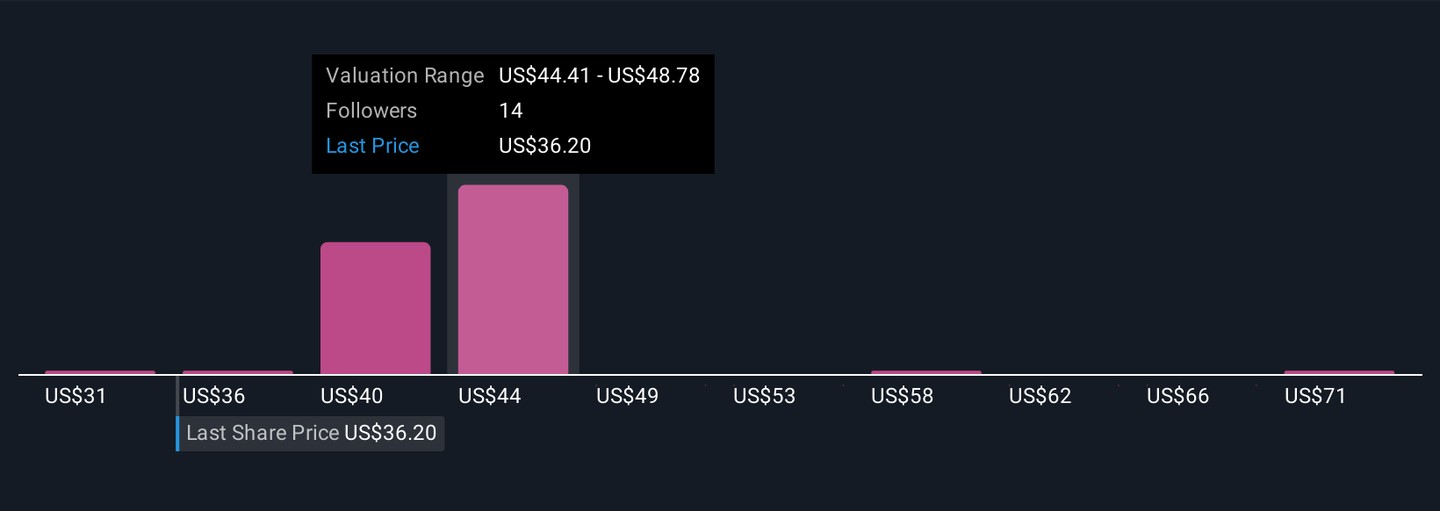Screen dimensions: 1440x511
Task: Click the US$31 axis label
Action: pos(76,396)
